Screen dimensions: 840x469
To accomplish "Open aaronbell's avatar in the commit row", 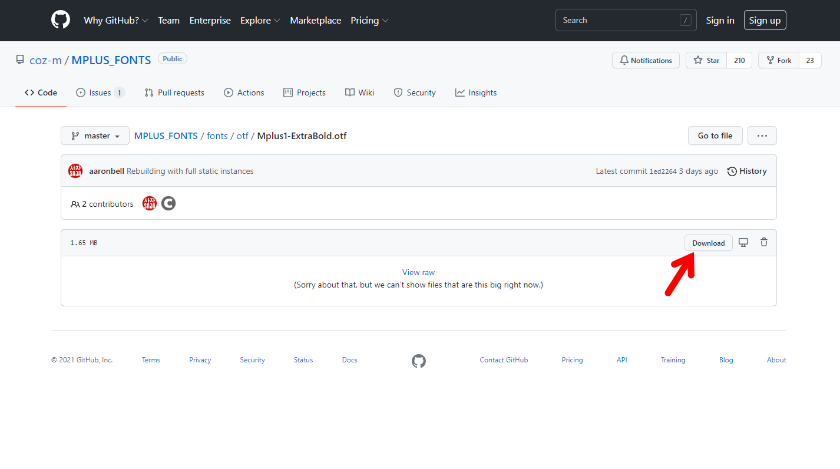I will [x=75, y=171].
